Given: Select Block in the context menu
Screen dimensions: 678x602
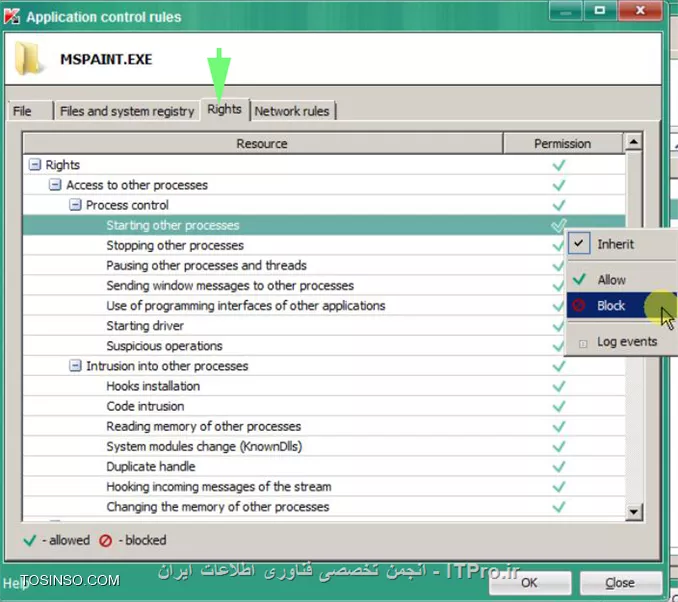Looking at the screenshot, I should pos(622,306).
